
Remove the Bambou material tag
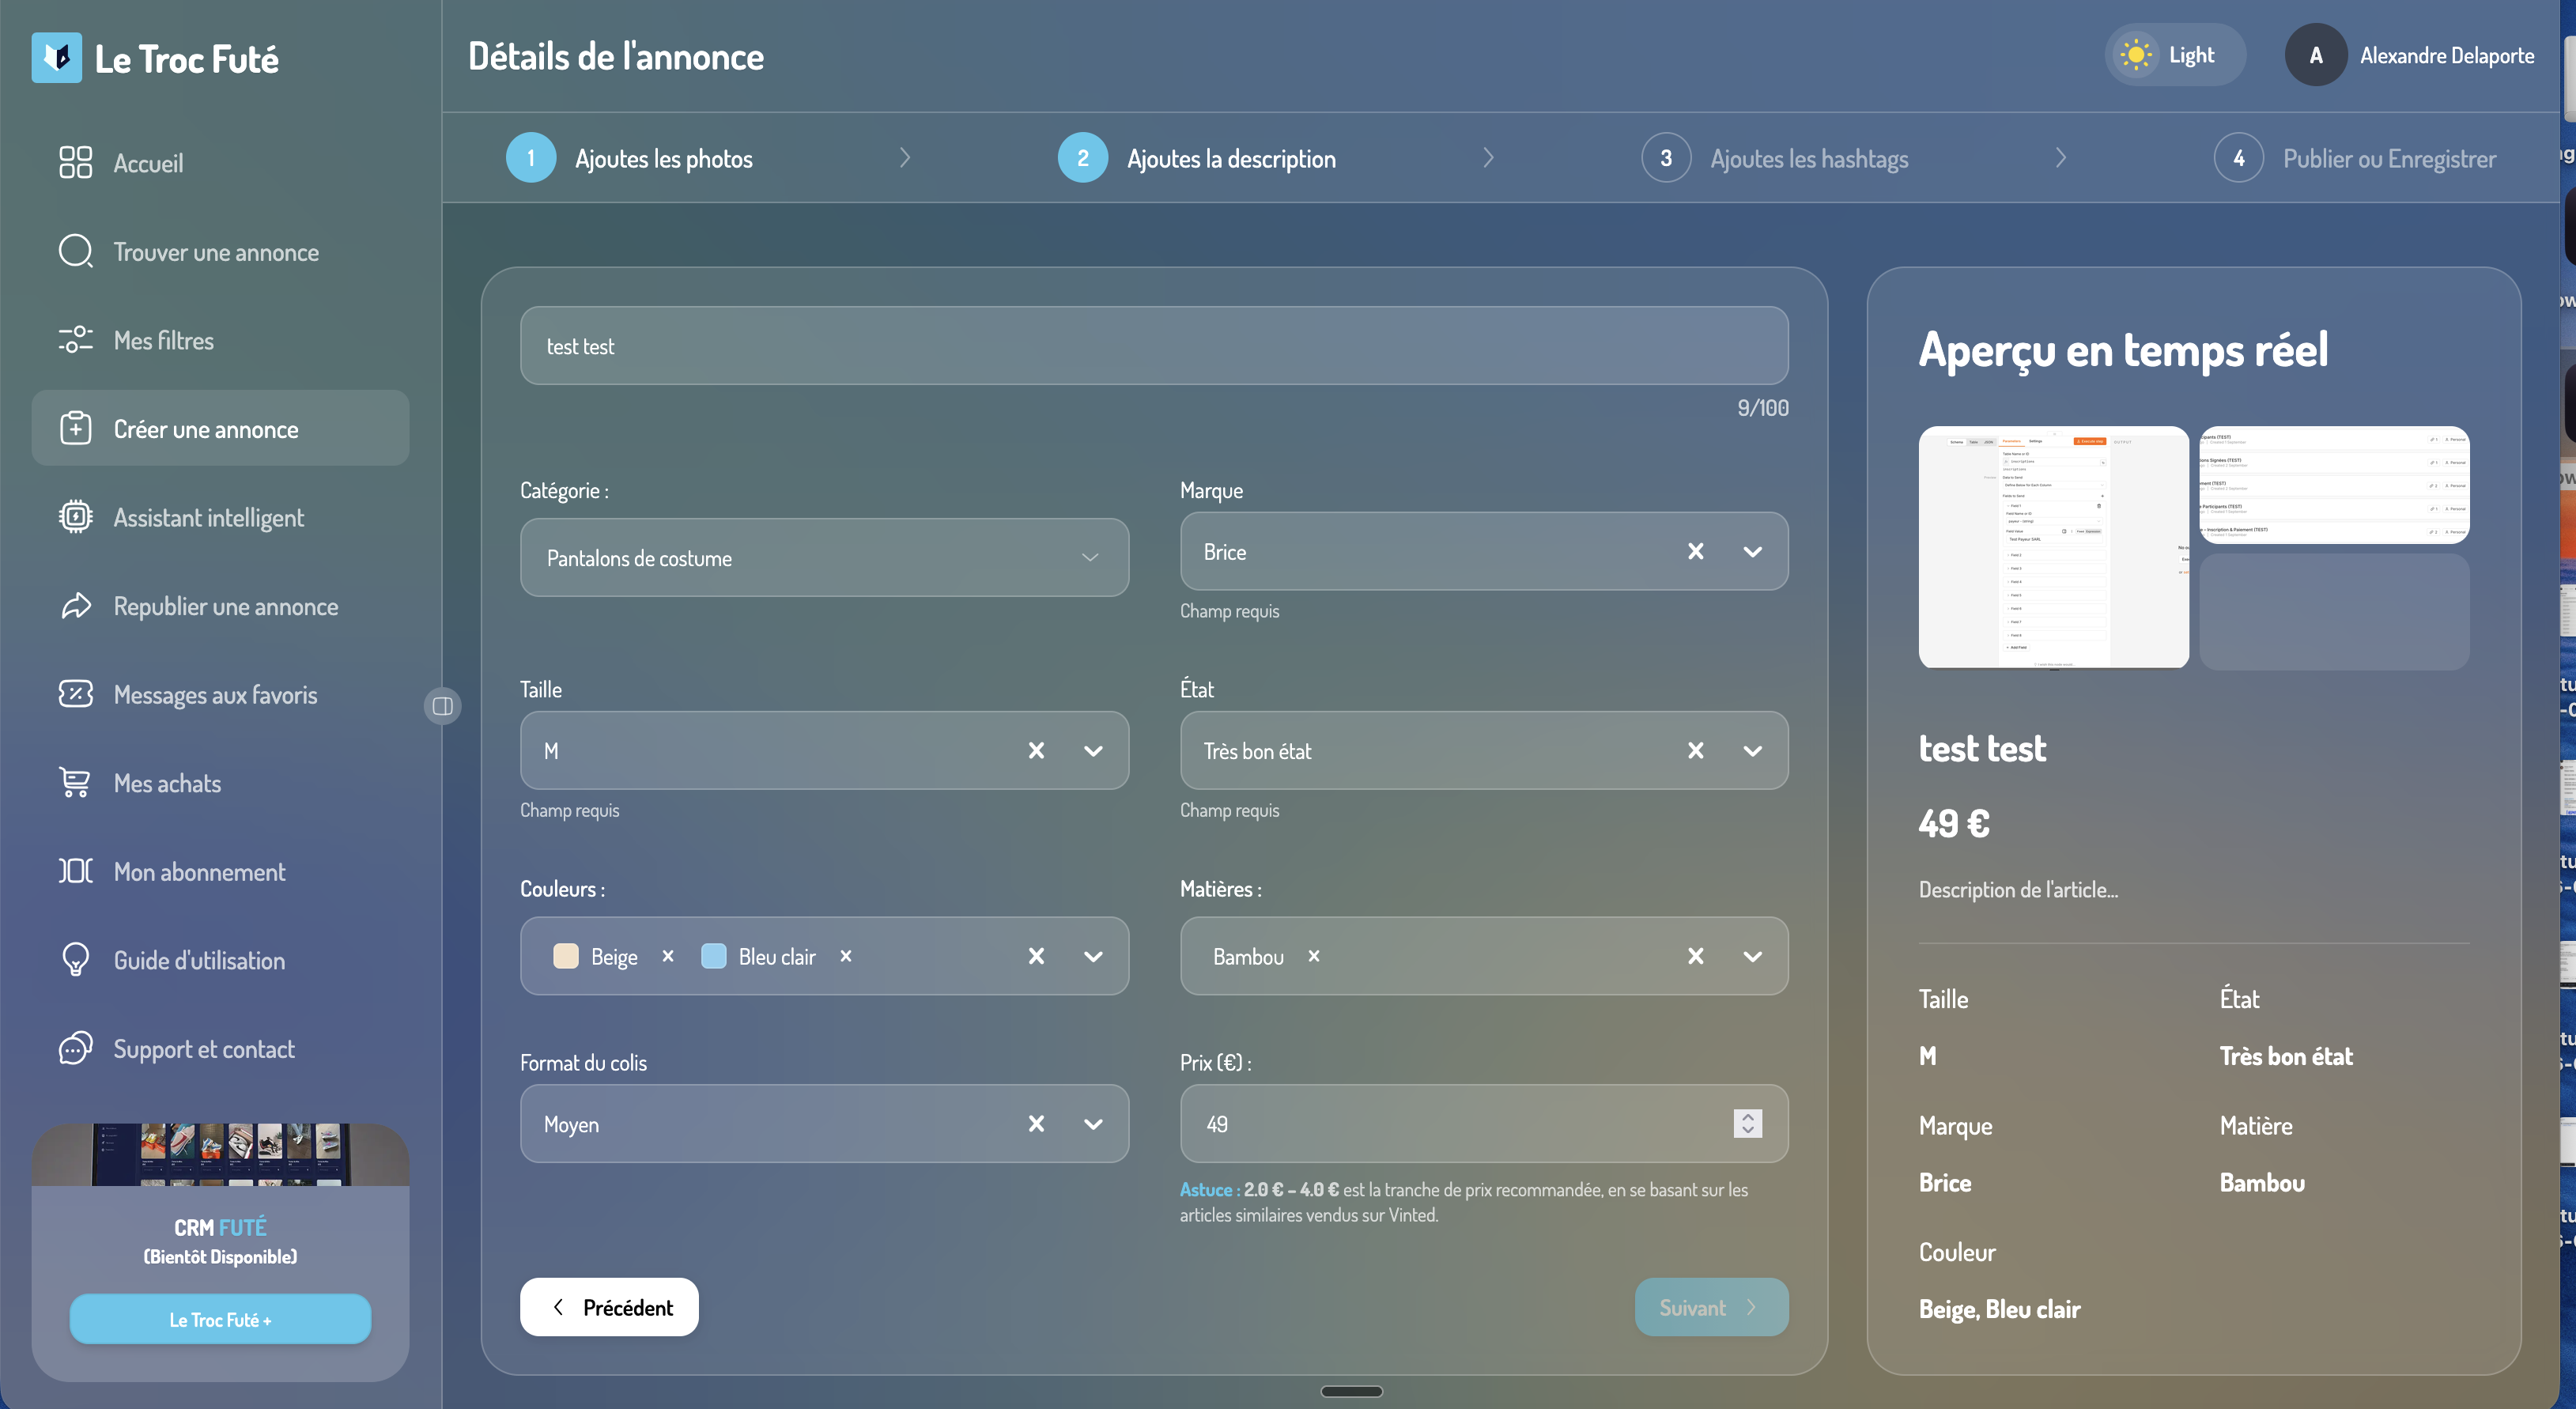point(1314,956)
